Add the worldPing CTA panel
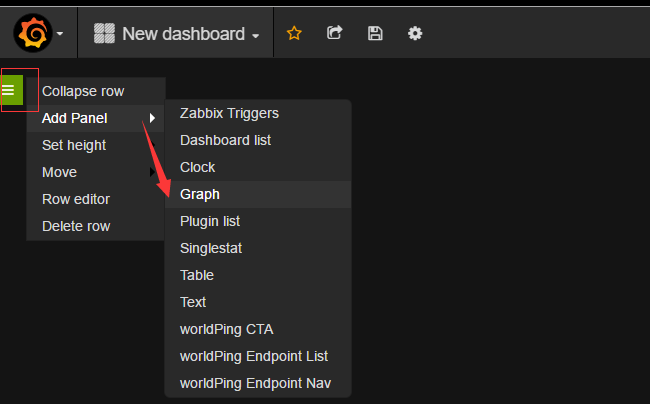This screenshot has width=650, height=404. pyautogui.click(x=258, y=329)
